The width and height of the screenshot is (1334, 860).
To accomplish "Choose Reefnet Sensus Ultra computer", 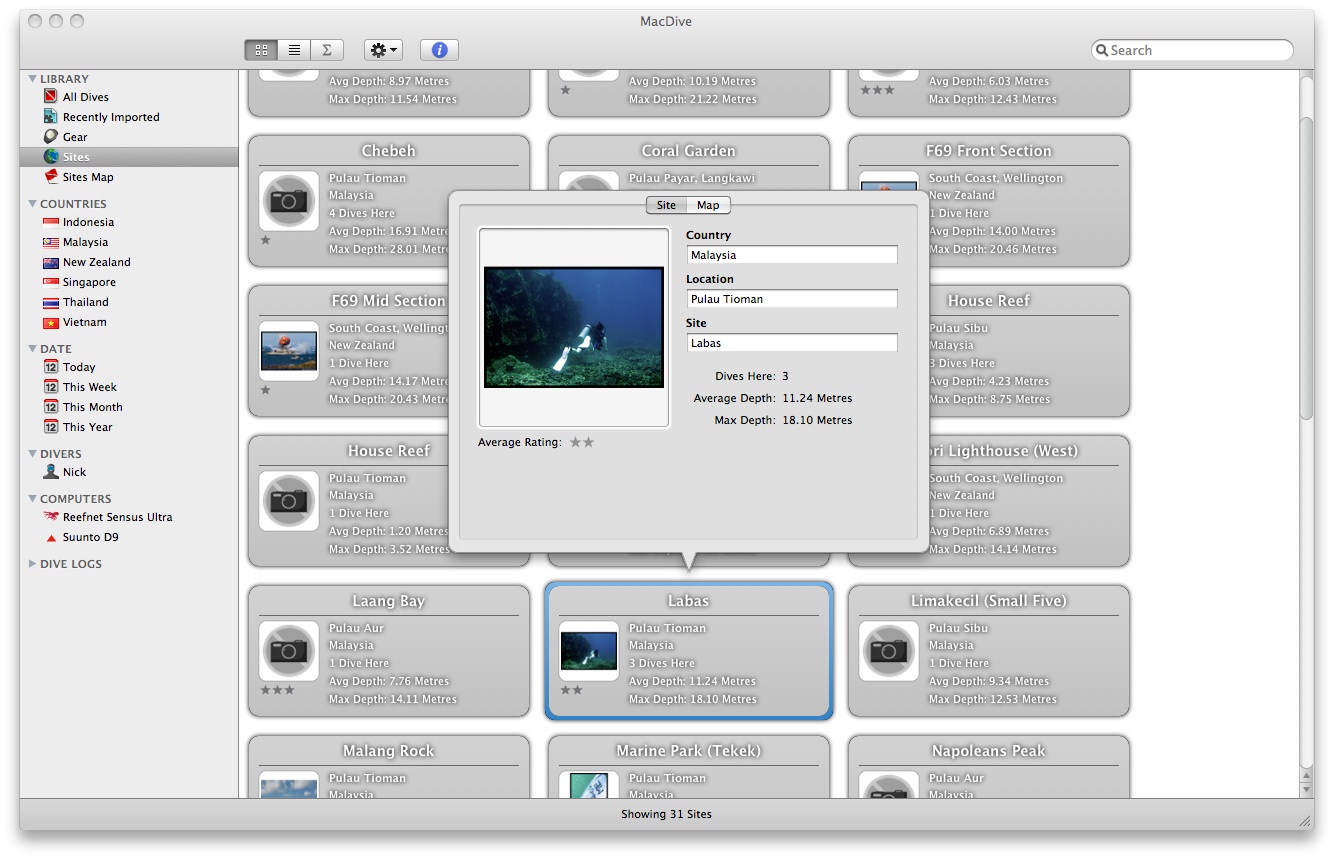I will tap(117, 517).
